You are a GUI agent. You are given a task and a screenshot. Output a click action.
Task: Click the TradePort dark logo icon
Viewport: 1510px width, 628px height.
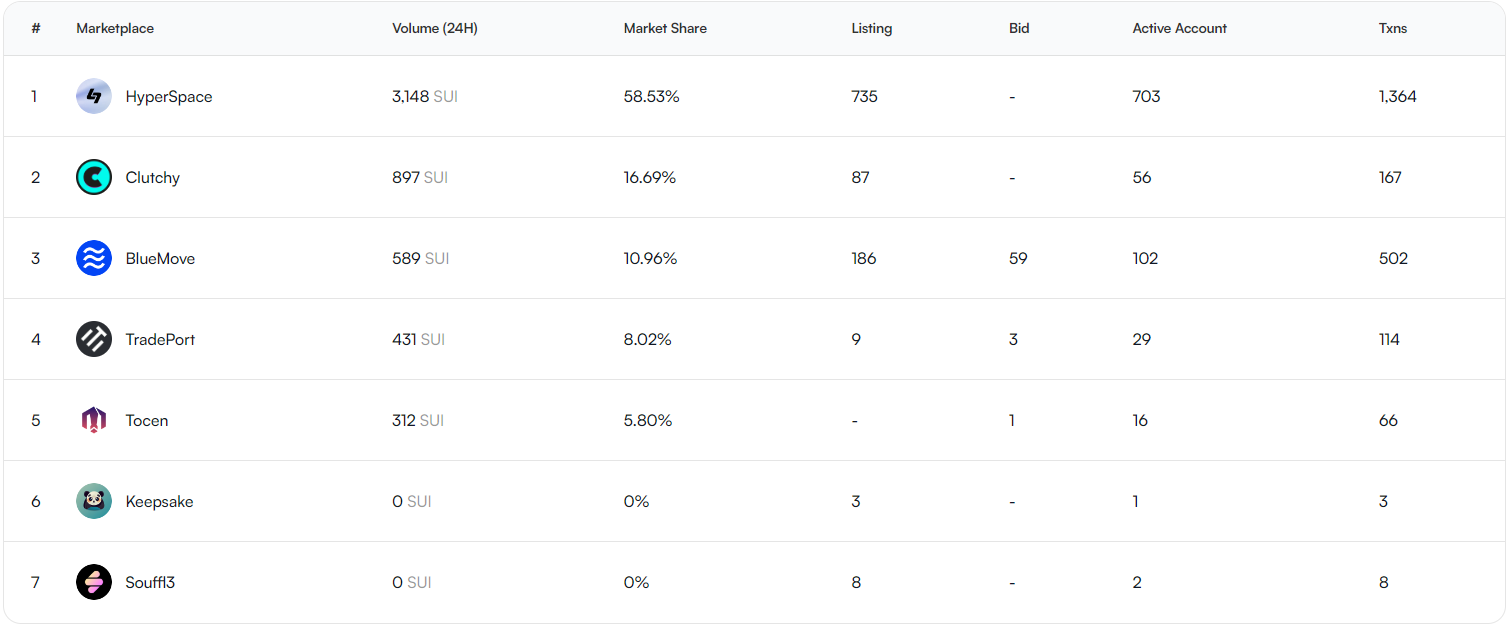click(94, 339)
